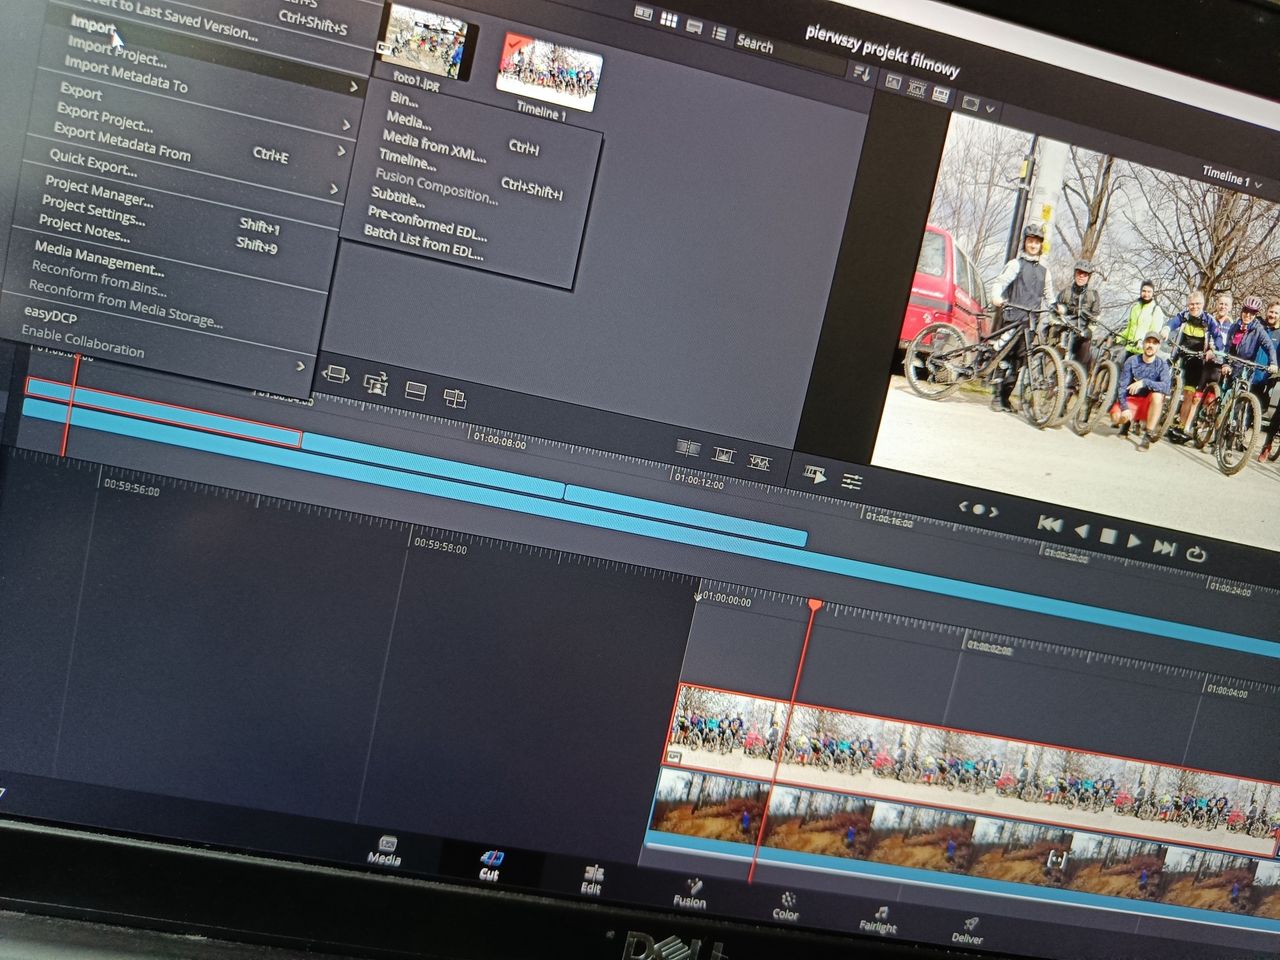Open the viewer Tools sliders icon

tap(852, 482)
